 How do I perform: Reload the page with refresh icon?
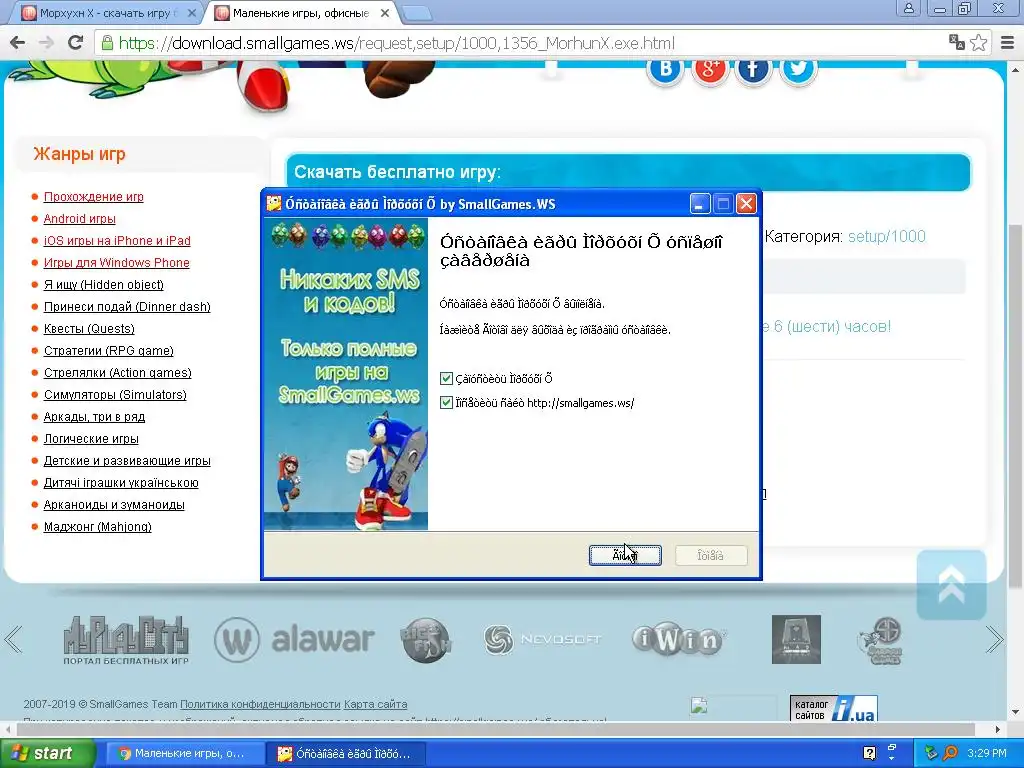point(76,42)
